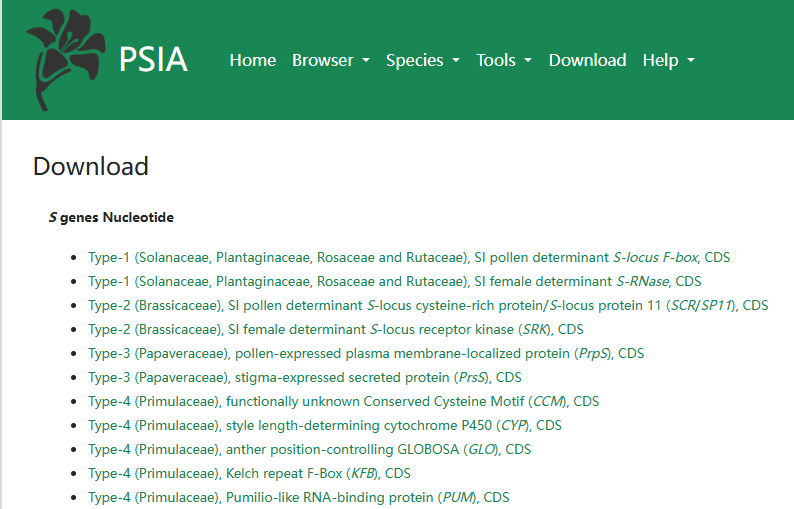Screen dimensions: 794x509
Task: Download Type-4 Pumilio-like PUM CDS
Action: 298,497
